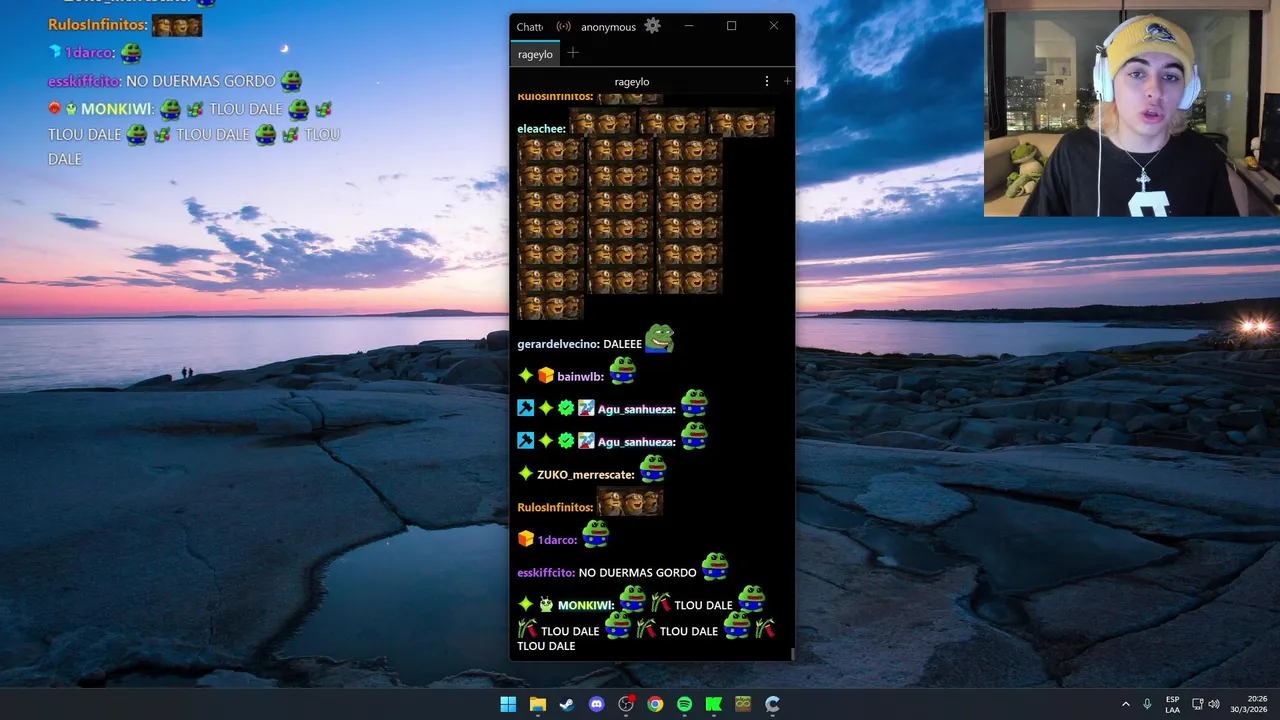
Task: Toggle streamer mode broadcast icon
Action: tap(564, 27)
